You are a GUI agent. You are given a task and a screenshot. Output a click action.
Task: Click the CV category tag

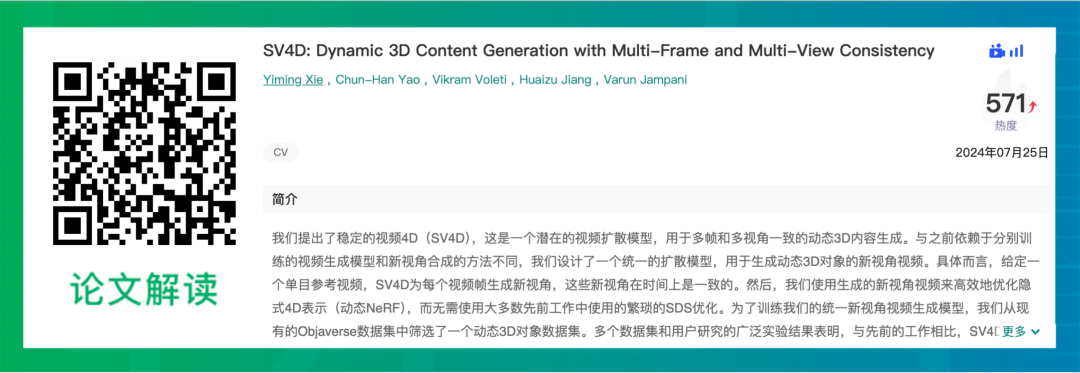(x=280, y=153)
